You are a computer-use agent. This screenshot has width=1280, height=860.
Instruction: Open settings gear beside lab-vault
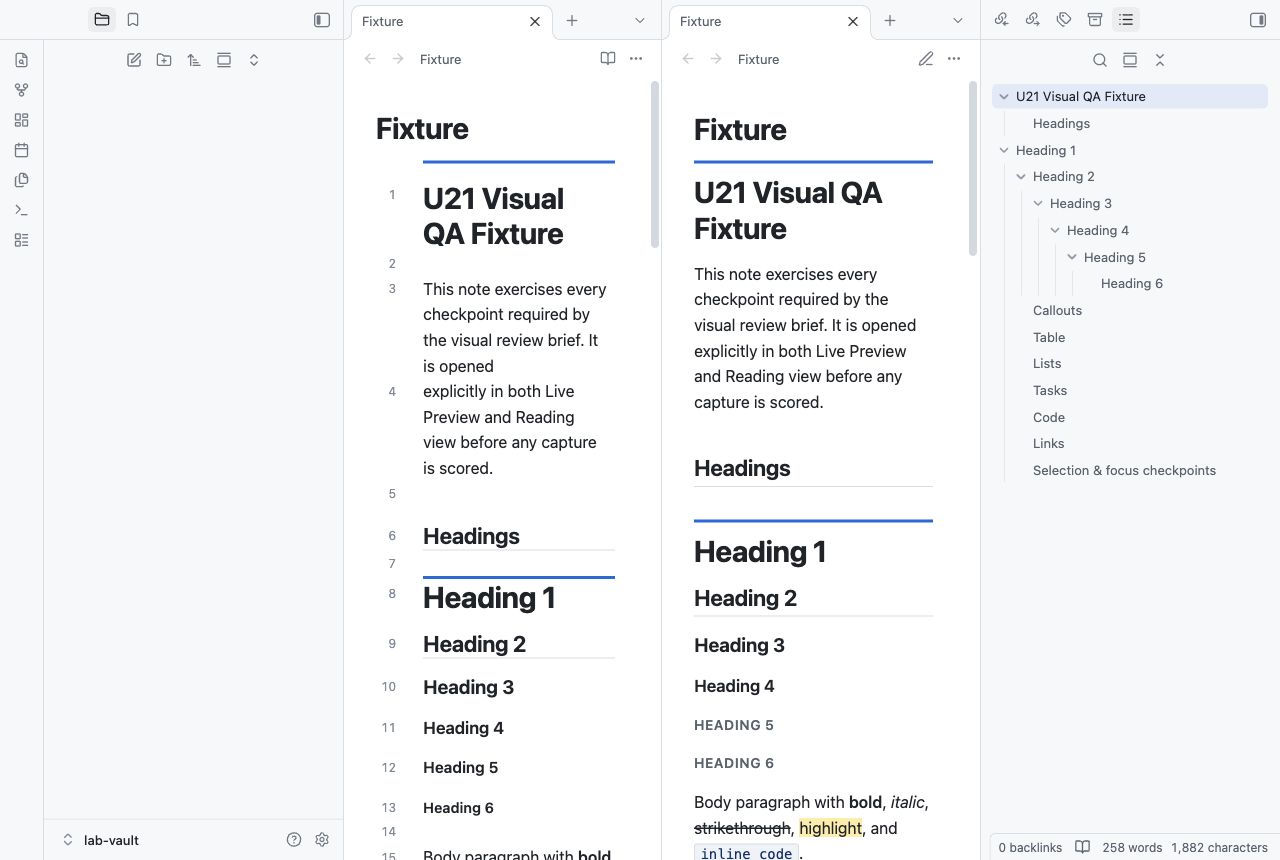[x=322, y=840]
